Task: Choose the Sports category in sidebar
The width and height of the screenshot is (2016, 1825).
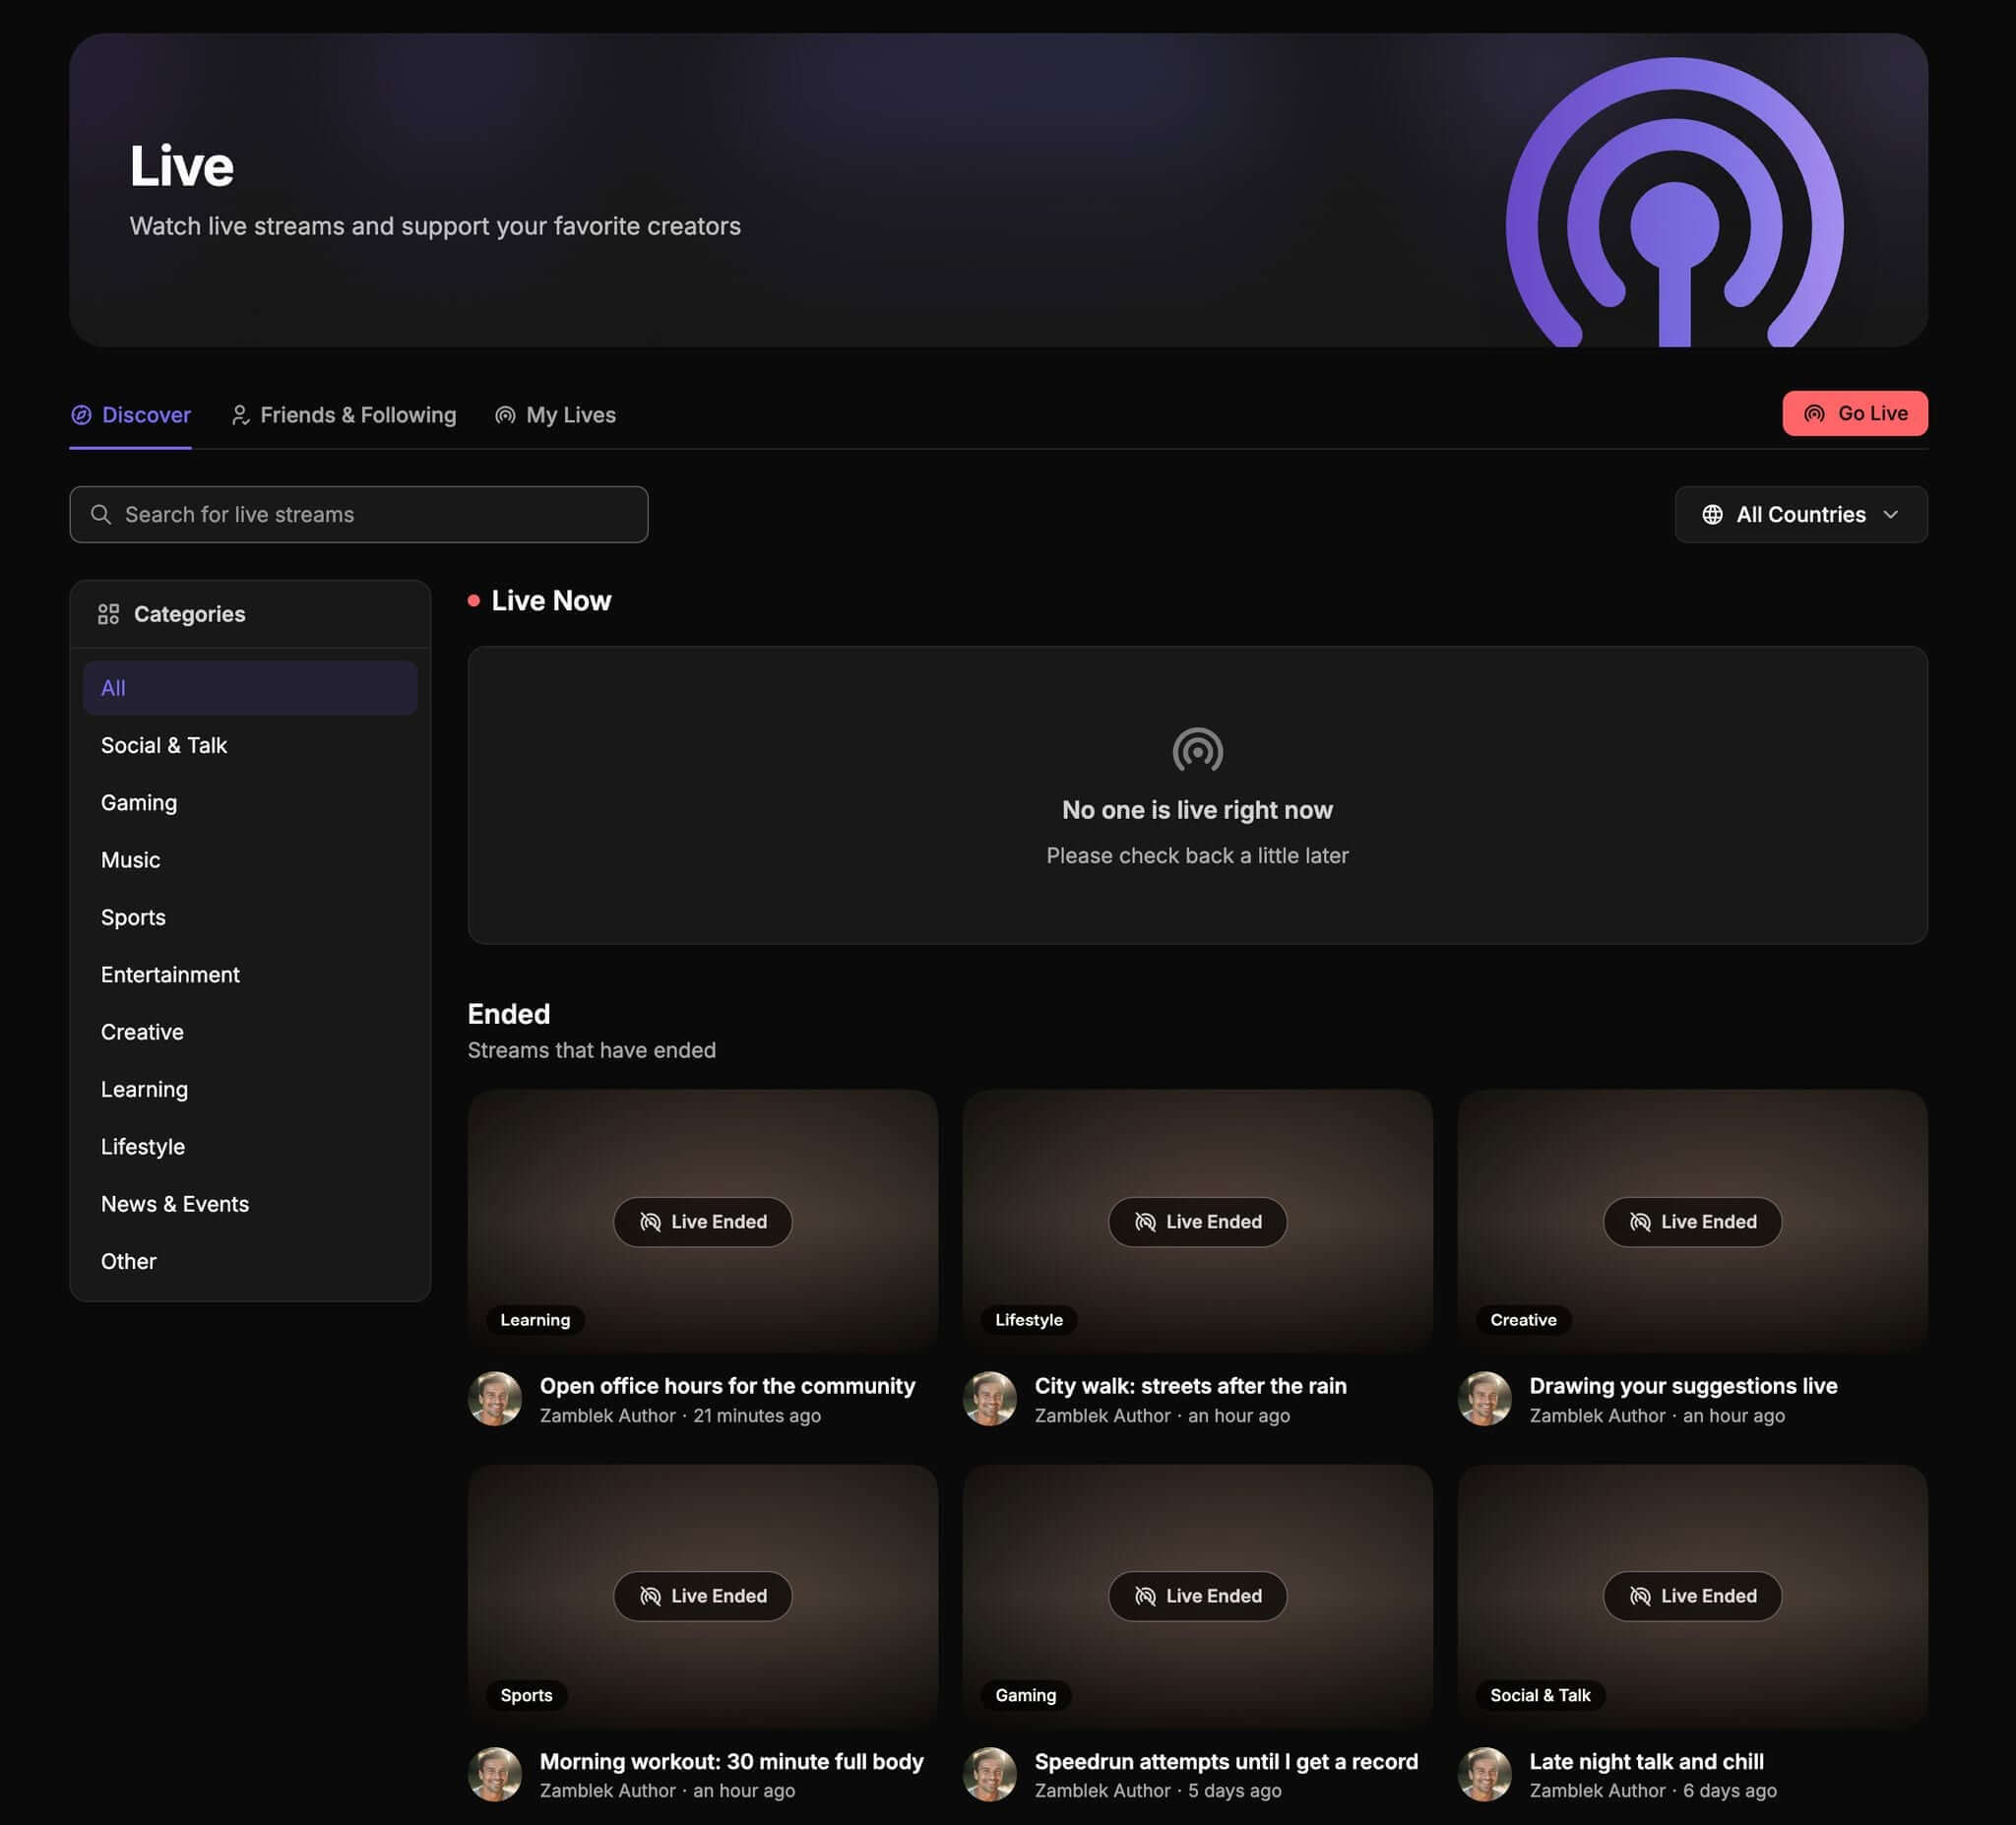Action: [x=250, y=917]
